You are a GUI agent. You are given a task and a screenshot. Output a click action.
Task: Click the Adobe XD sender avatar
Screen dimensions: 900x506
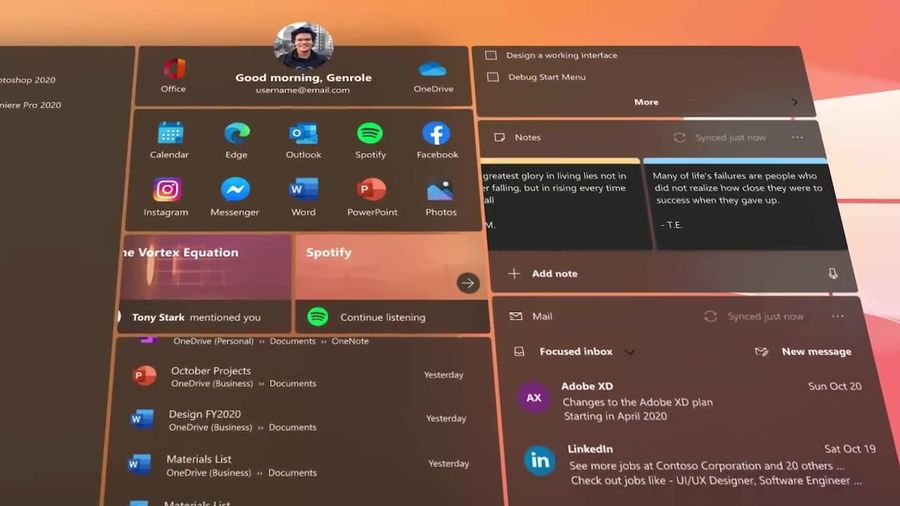tap(534, 398)
